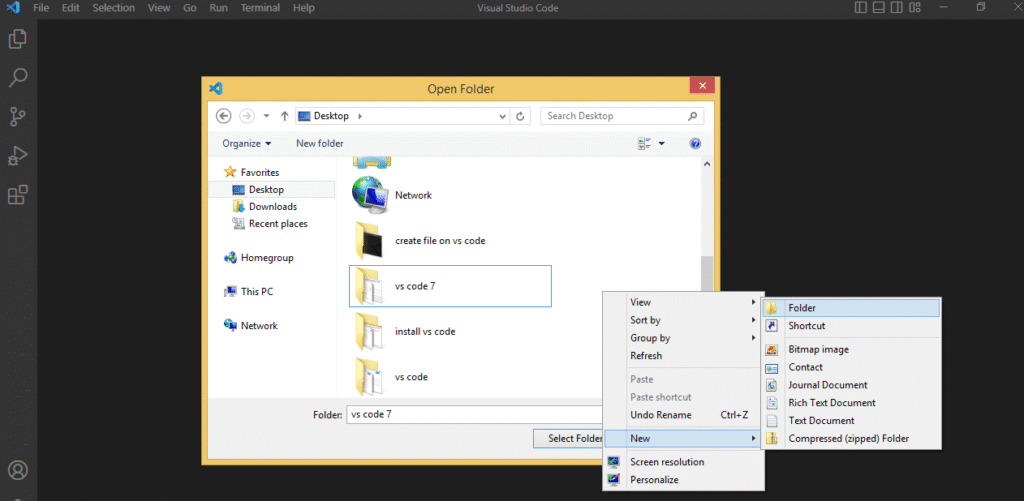Image resolution: width=1024 pixels, height=501 pixels.
Task: Expand the address bar history dropdown
Action: tap(503, 116)
